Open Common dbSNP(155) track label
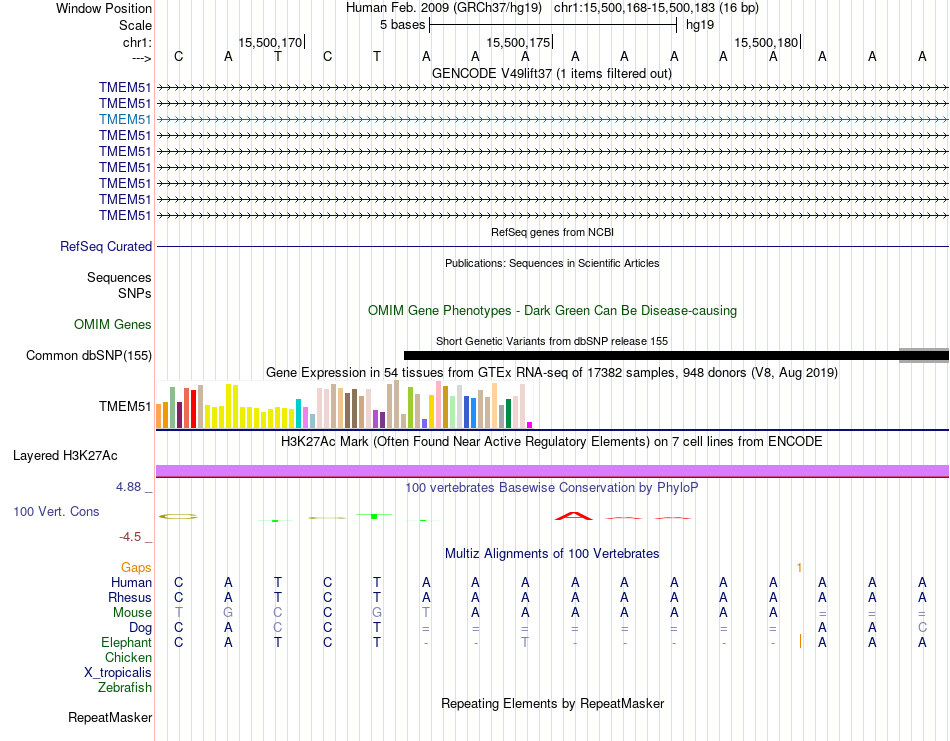950x741 pixels. pos(88,356)
